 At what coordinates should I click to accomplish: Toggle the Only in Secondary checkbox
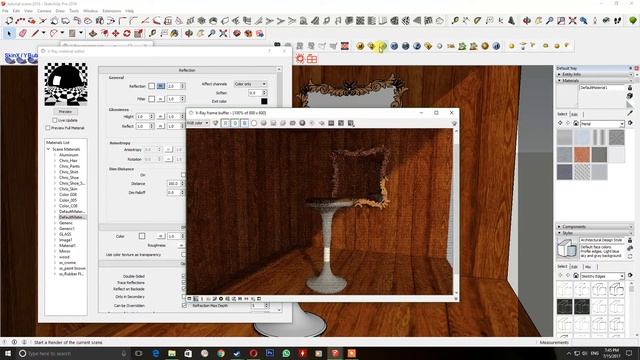click(184, 297)
